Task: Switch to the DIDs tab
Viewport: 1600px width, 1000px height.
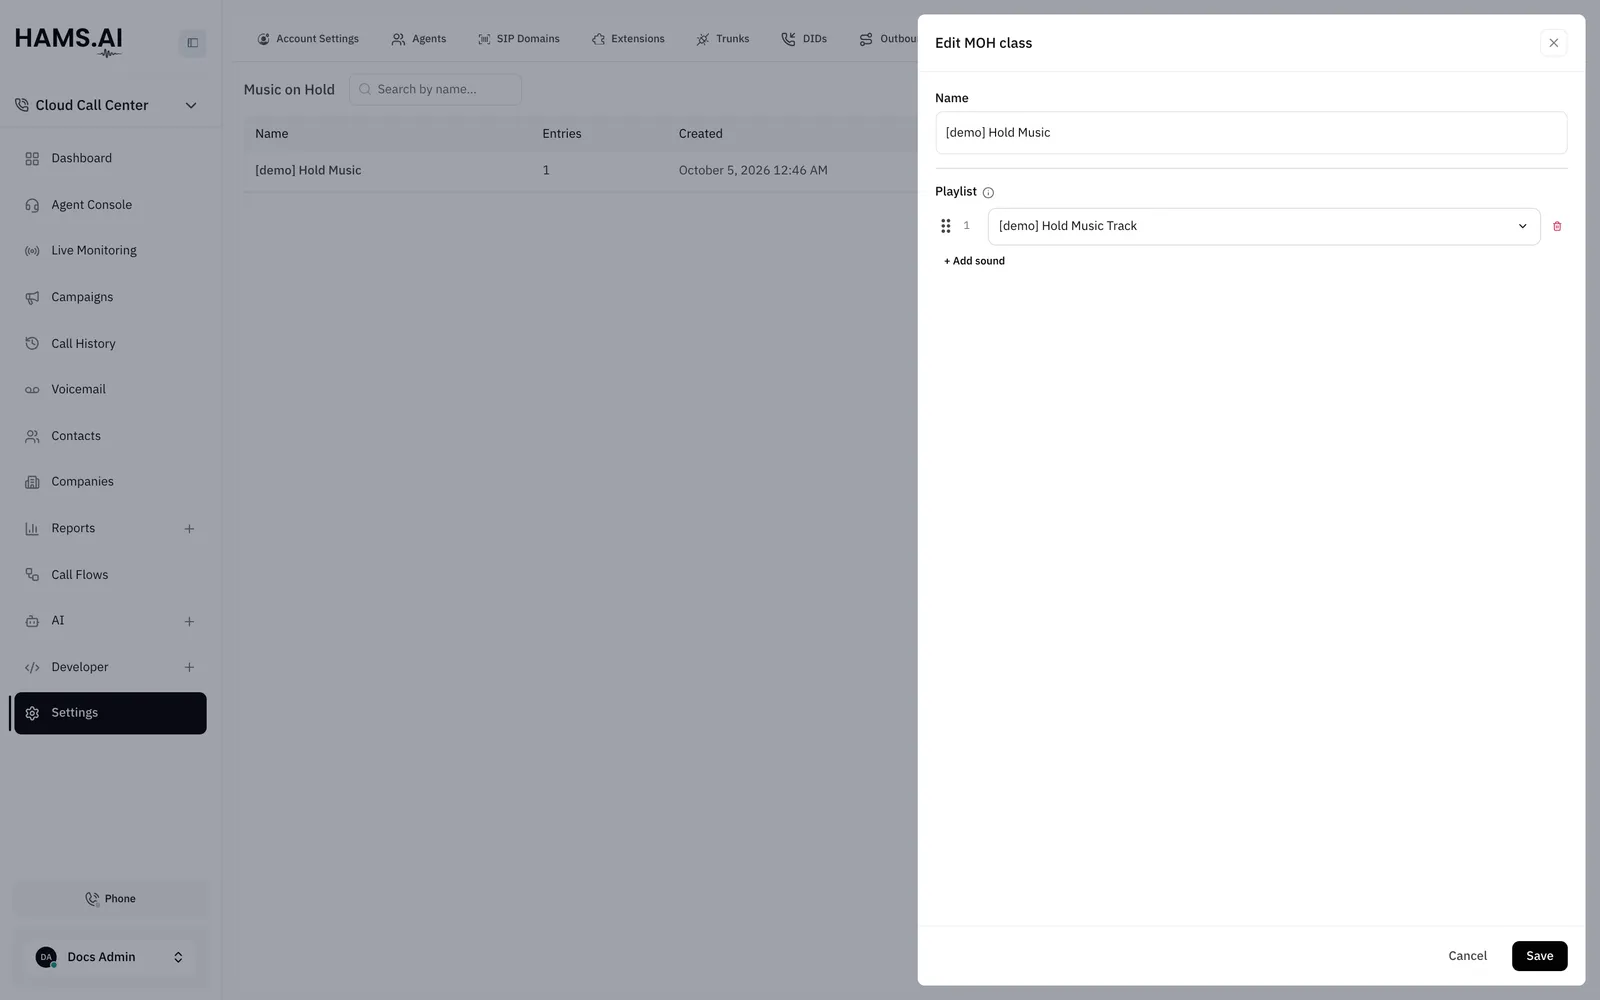Action: point(804,39)
